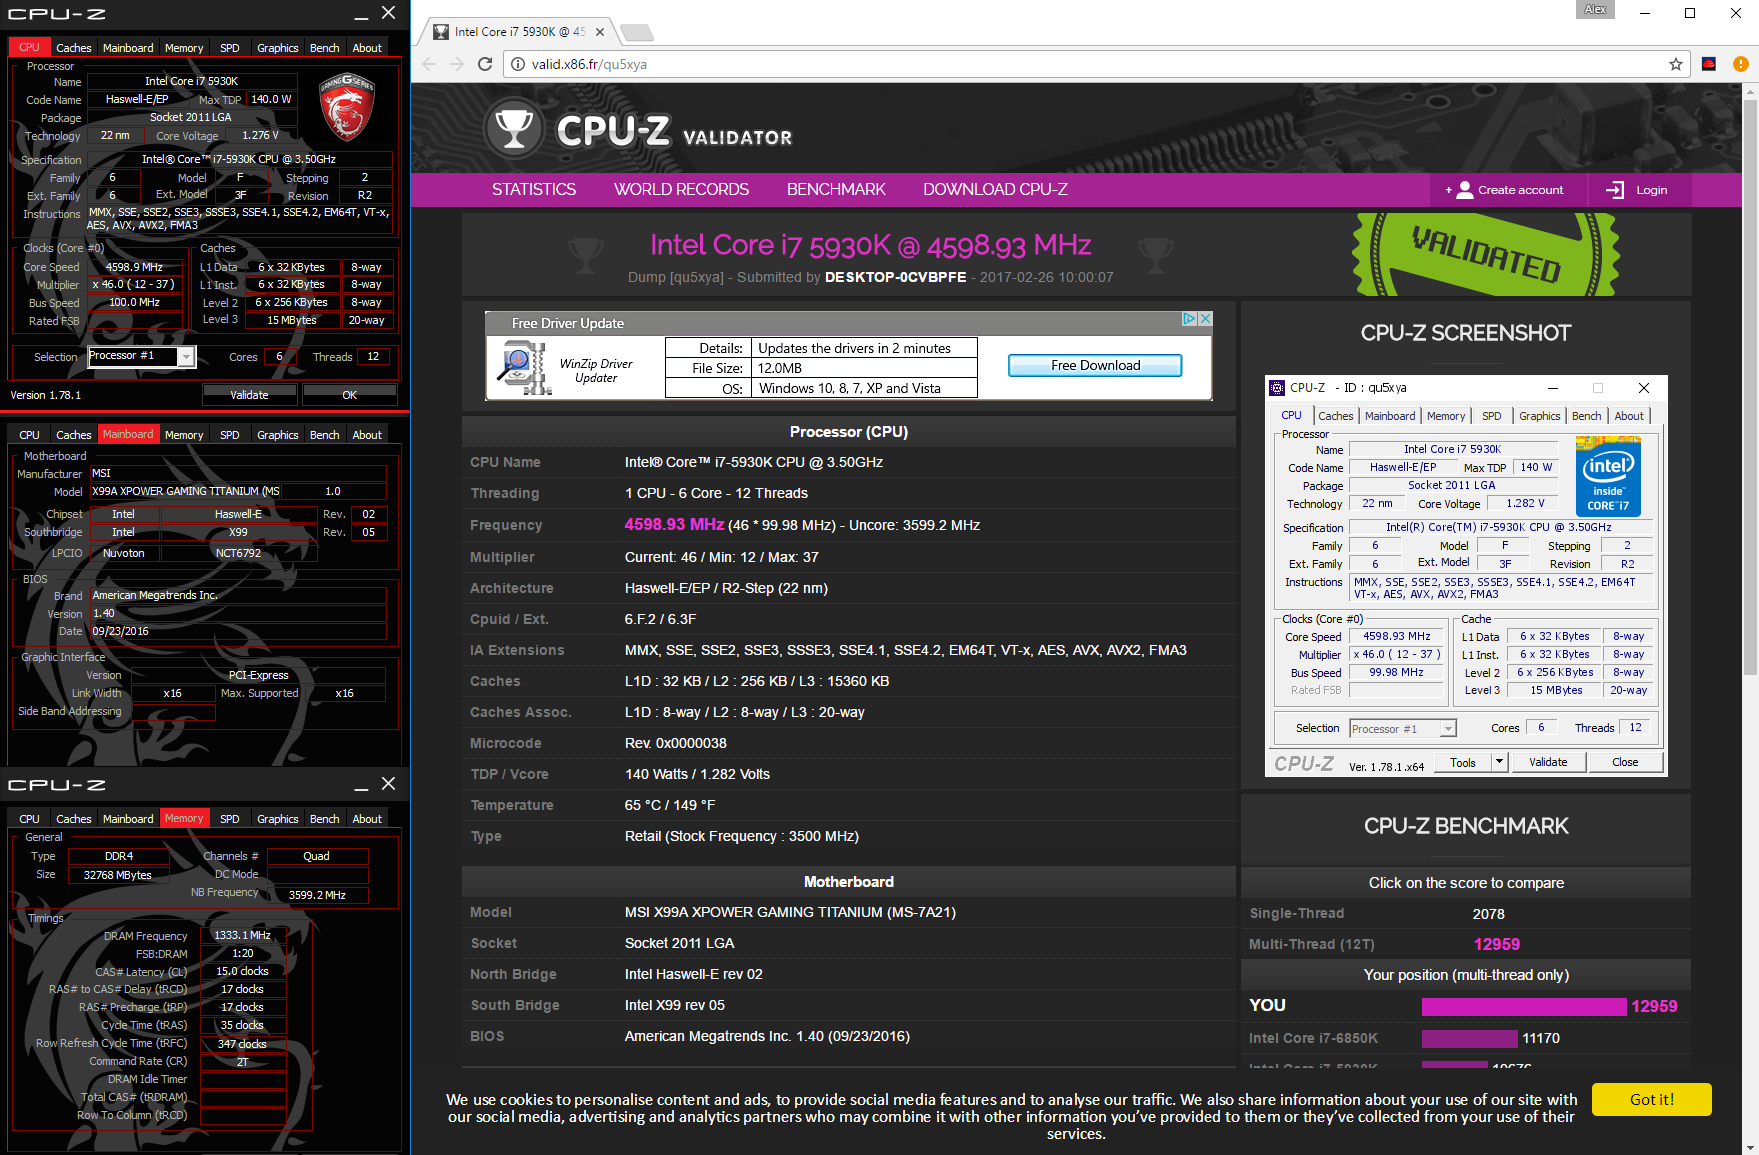Open Processor #1 selection dropdown in MSI CPU-Z
Screen dimensions: 1759x1155
coord(186,357)
